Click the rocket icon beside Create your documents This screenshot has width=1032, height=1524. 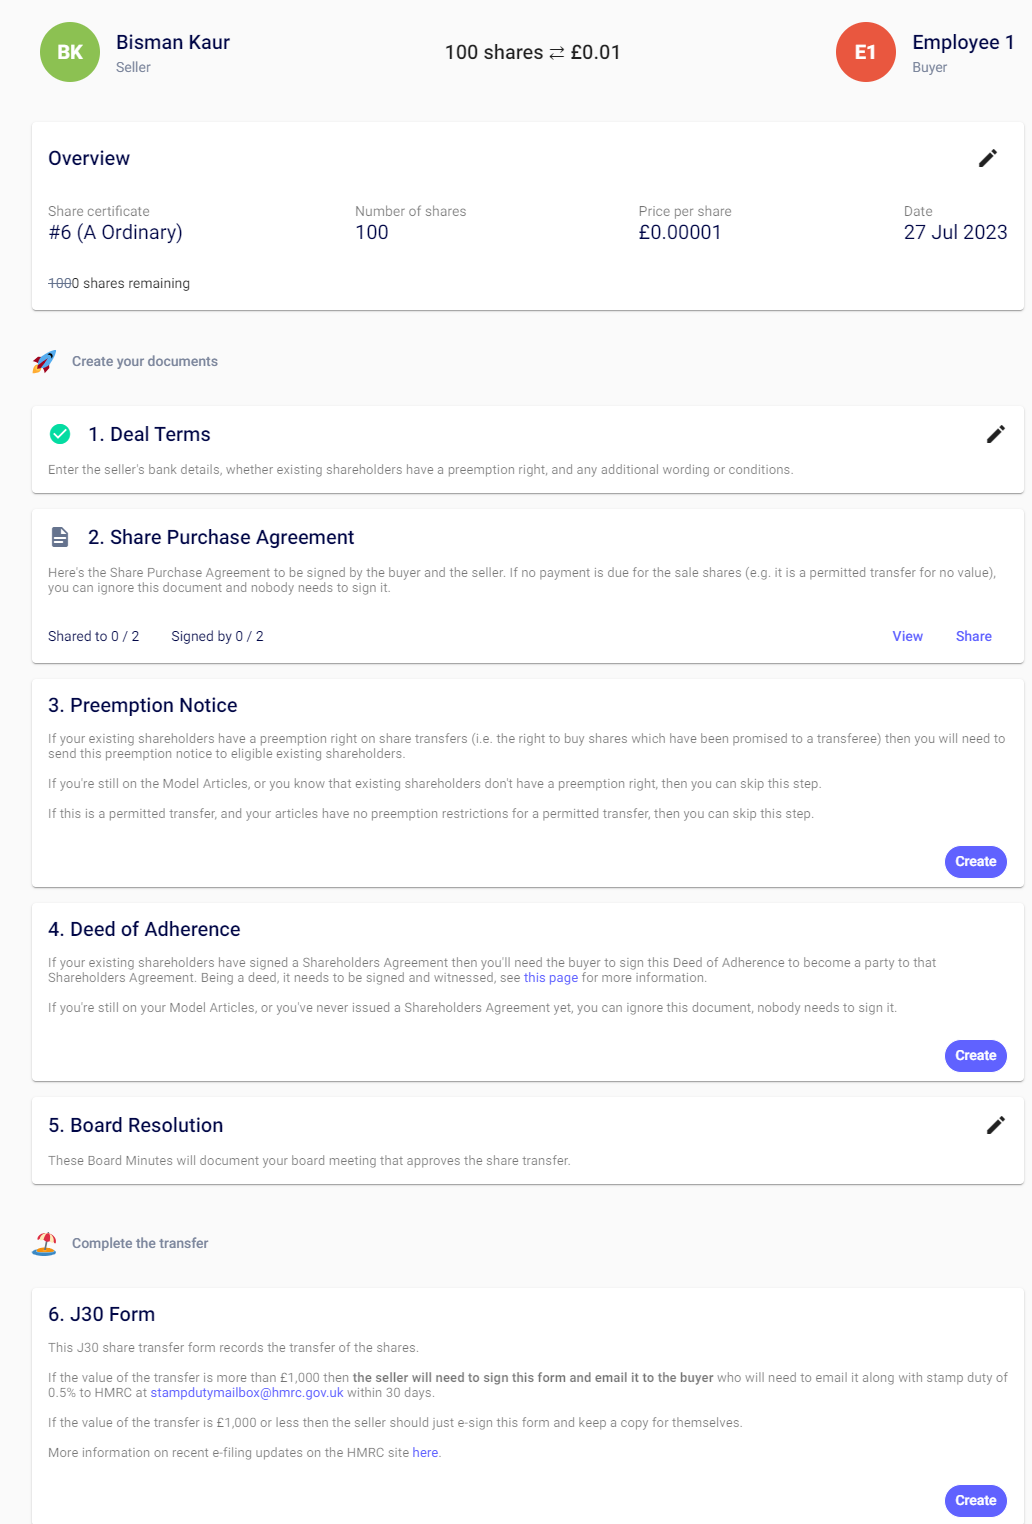pyautogui.click(x=44, y=361)
